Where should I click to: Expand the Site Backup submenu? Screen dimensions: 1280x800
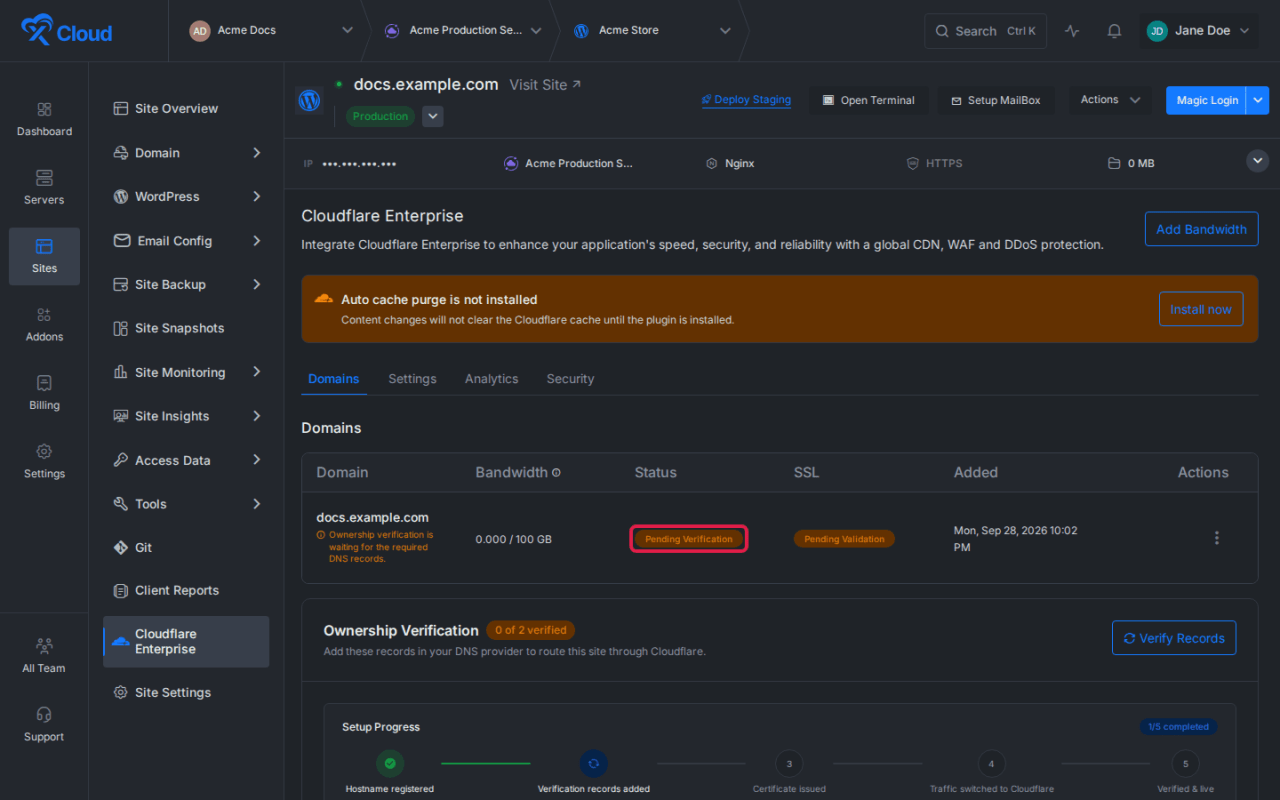pyautogui.click(x=257, y=285)
